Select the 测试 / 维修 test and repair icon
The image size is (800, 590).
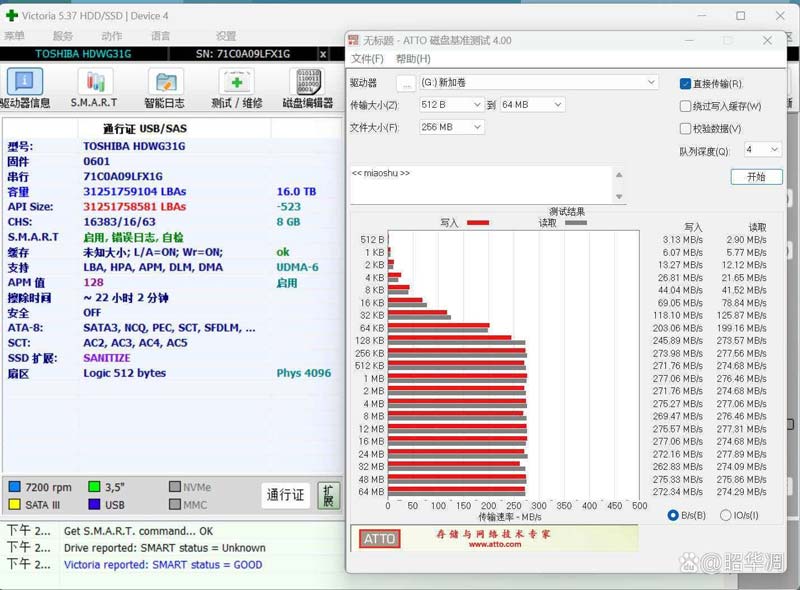point(237,83)
